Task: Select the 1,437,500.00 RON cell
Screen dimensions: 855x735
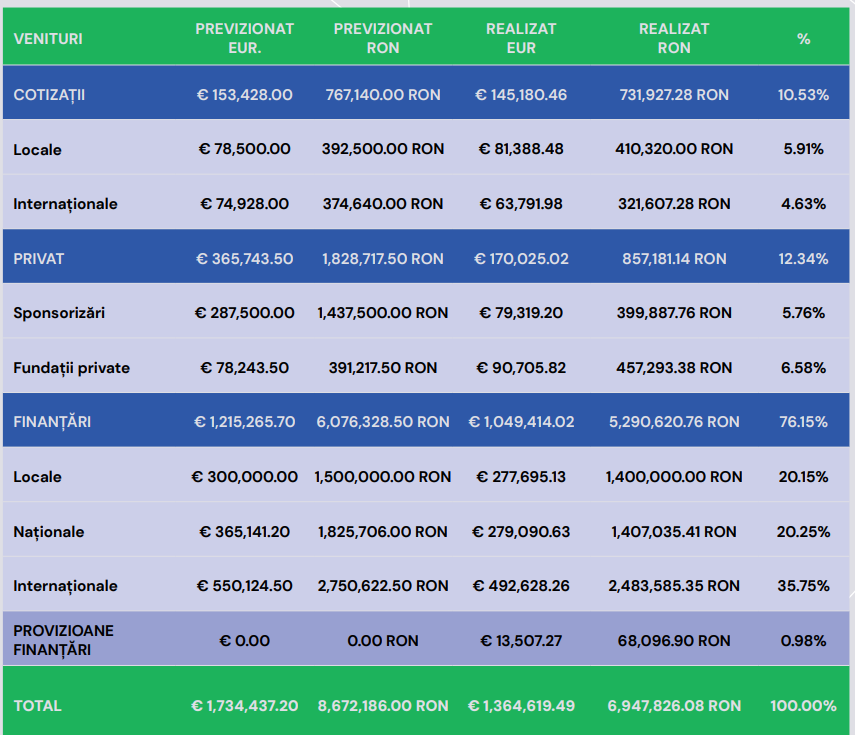Action: point(383,313)
